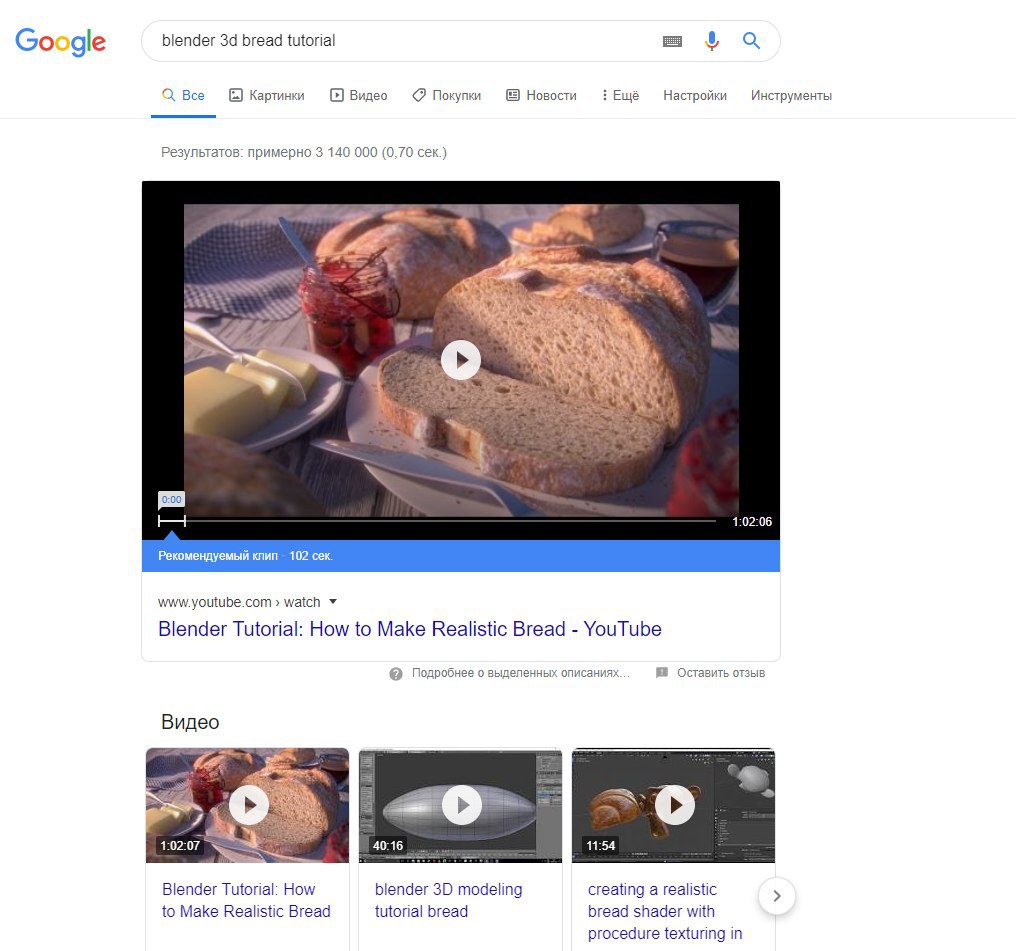
Task: Play the 1:02:07 Realistic Bread video thumbnail
Action: point(248,805)
